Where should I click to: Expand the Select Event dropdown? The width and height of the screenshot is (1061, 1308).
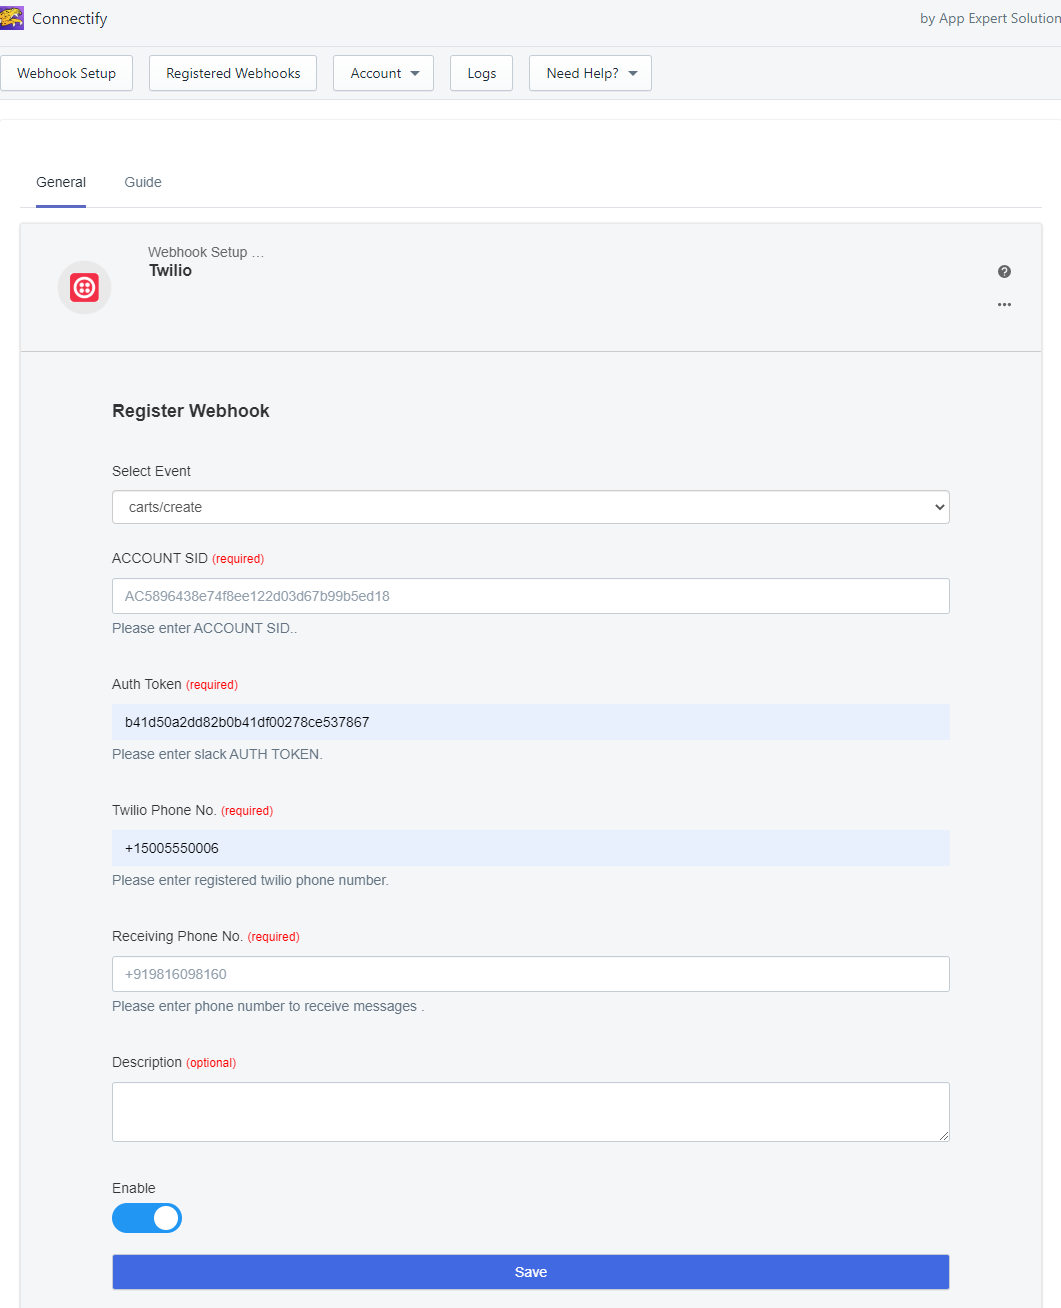(531, 507)
